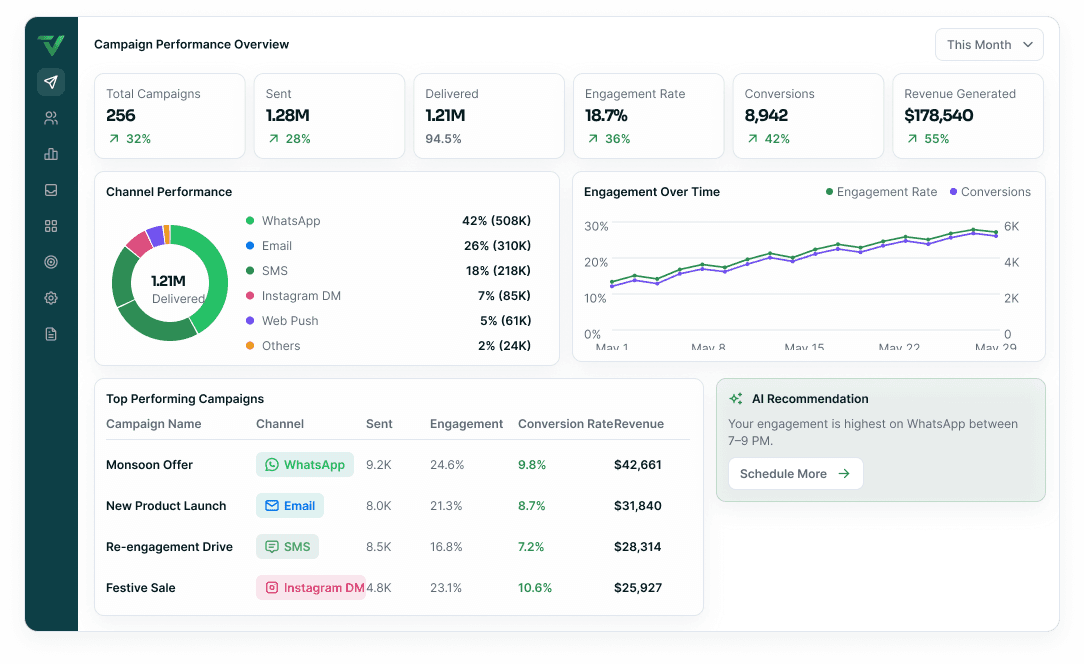Sort by Sent column header
This screenshot has width=1084, height=664.
pyautogui.click(x=379, y=424)
